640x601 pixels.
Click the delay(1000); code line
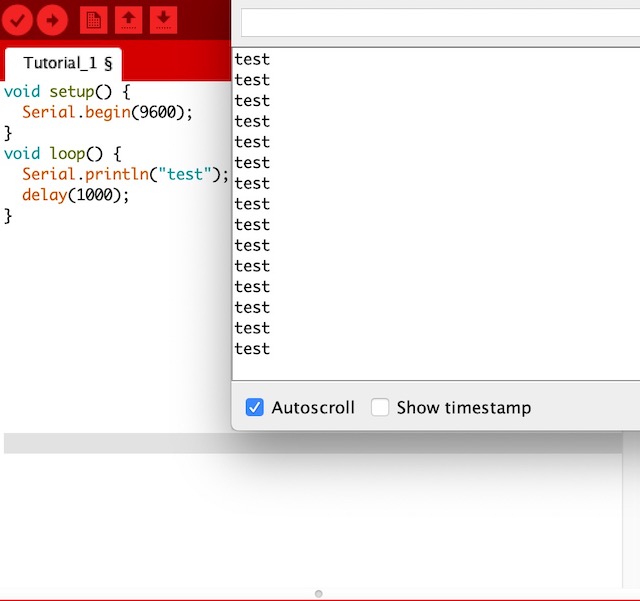click(x=76, y=195)
